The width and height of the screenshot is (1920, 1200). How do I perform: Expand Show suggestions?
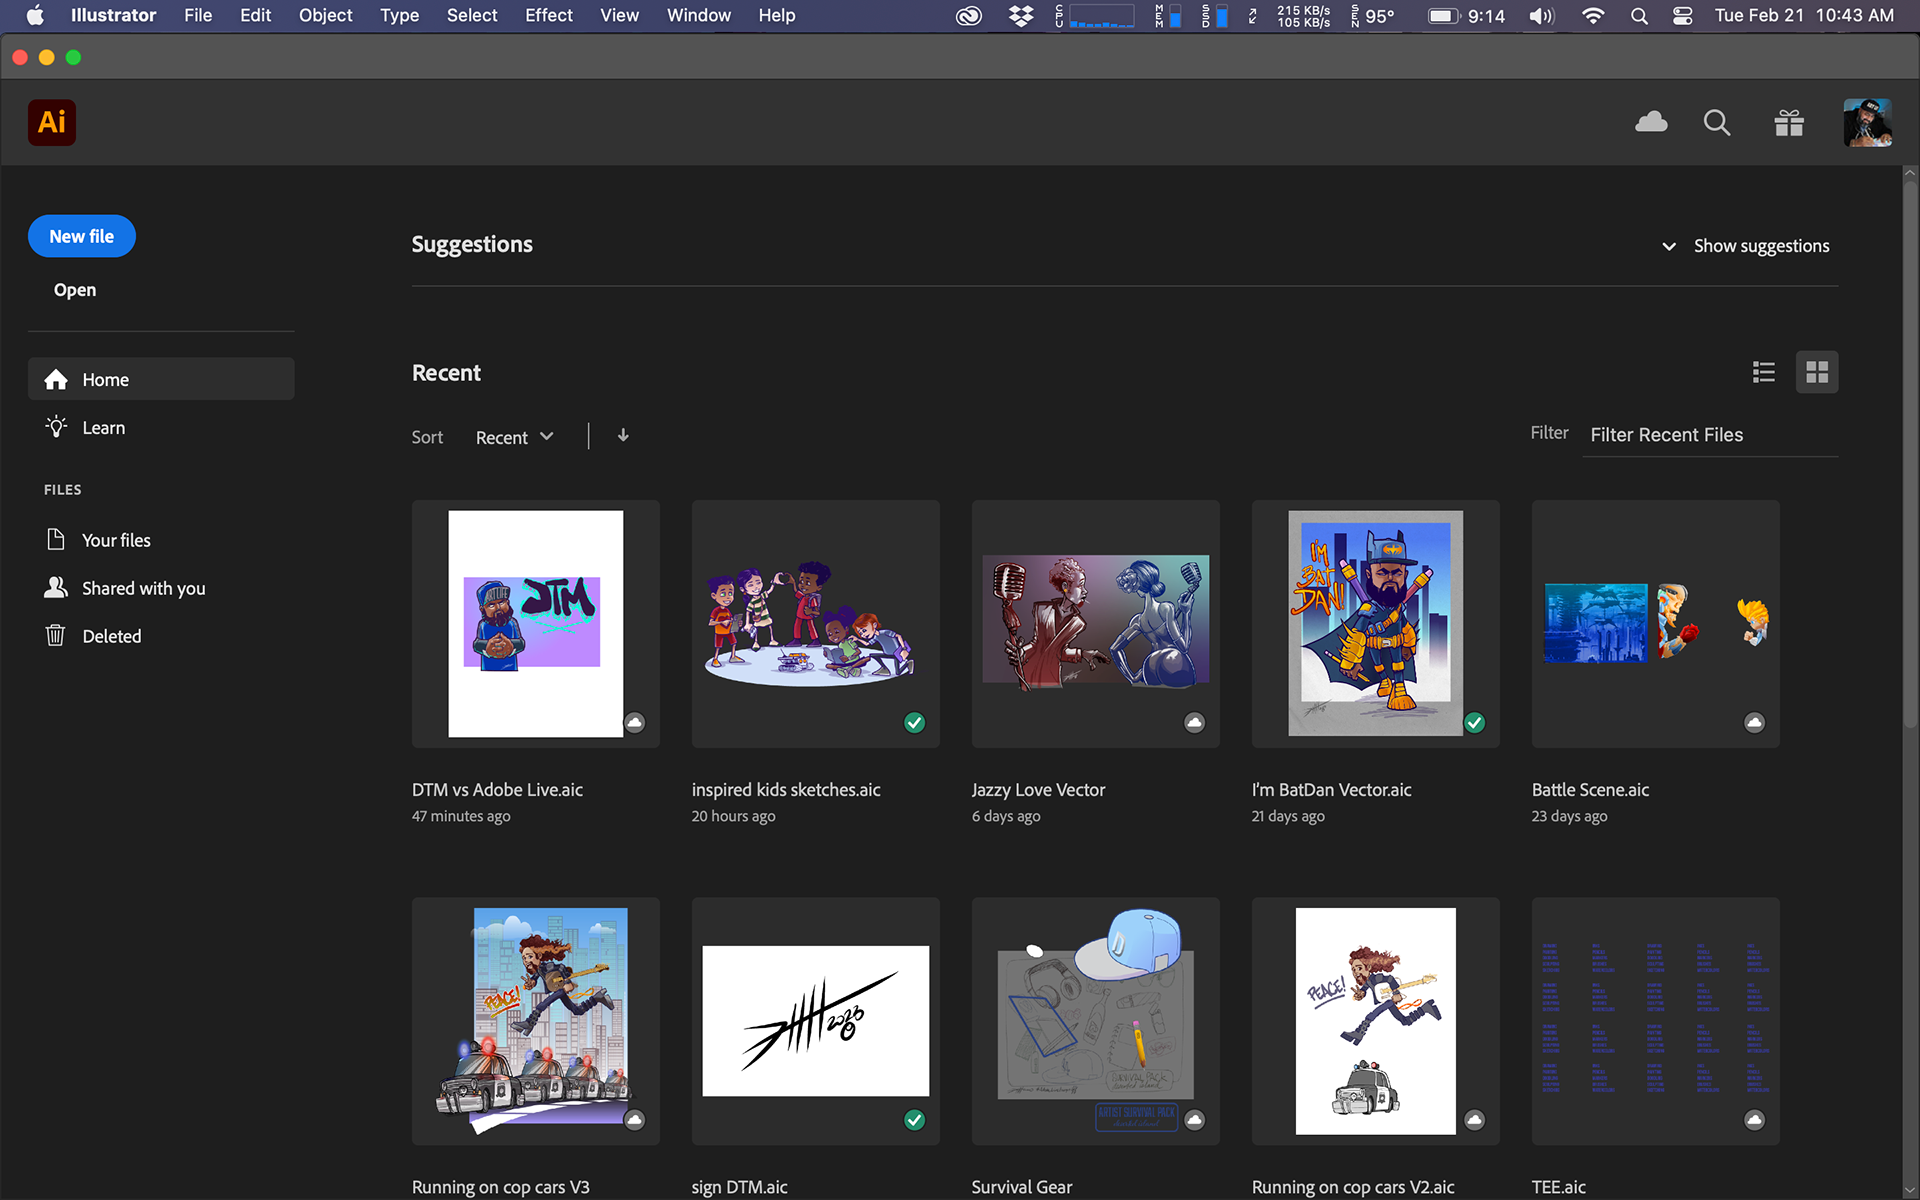pyautogui.click(x=1746, y=246)
